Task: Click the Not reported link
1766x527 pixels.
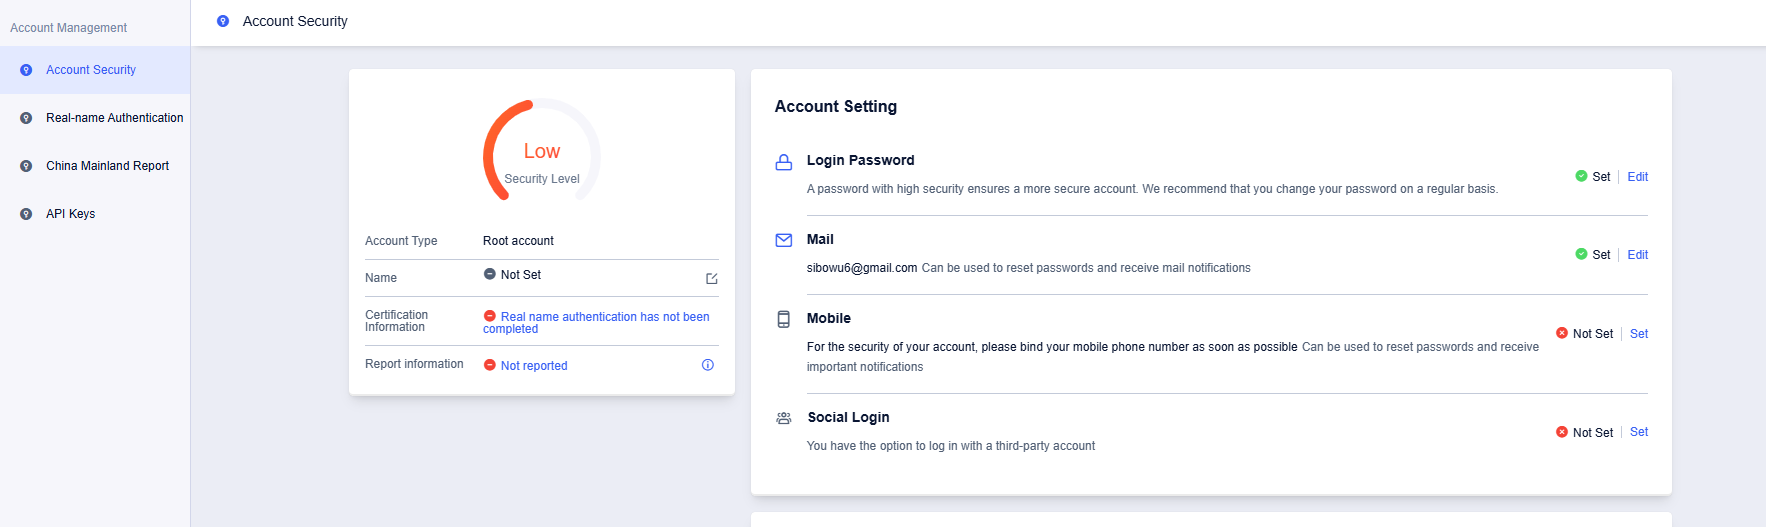Action: point(533,366)
